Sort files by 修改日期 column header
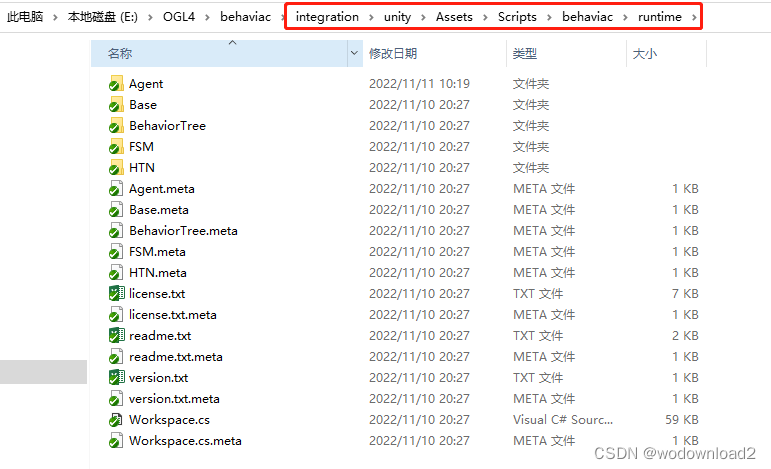Viewport: 771px width, 469px height. (434, 53)
